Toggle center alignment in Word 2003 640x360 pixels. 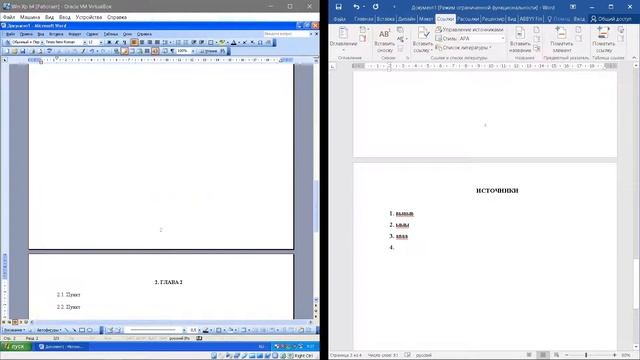pos(142,42)
